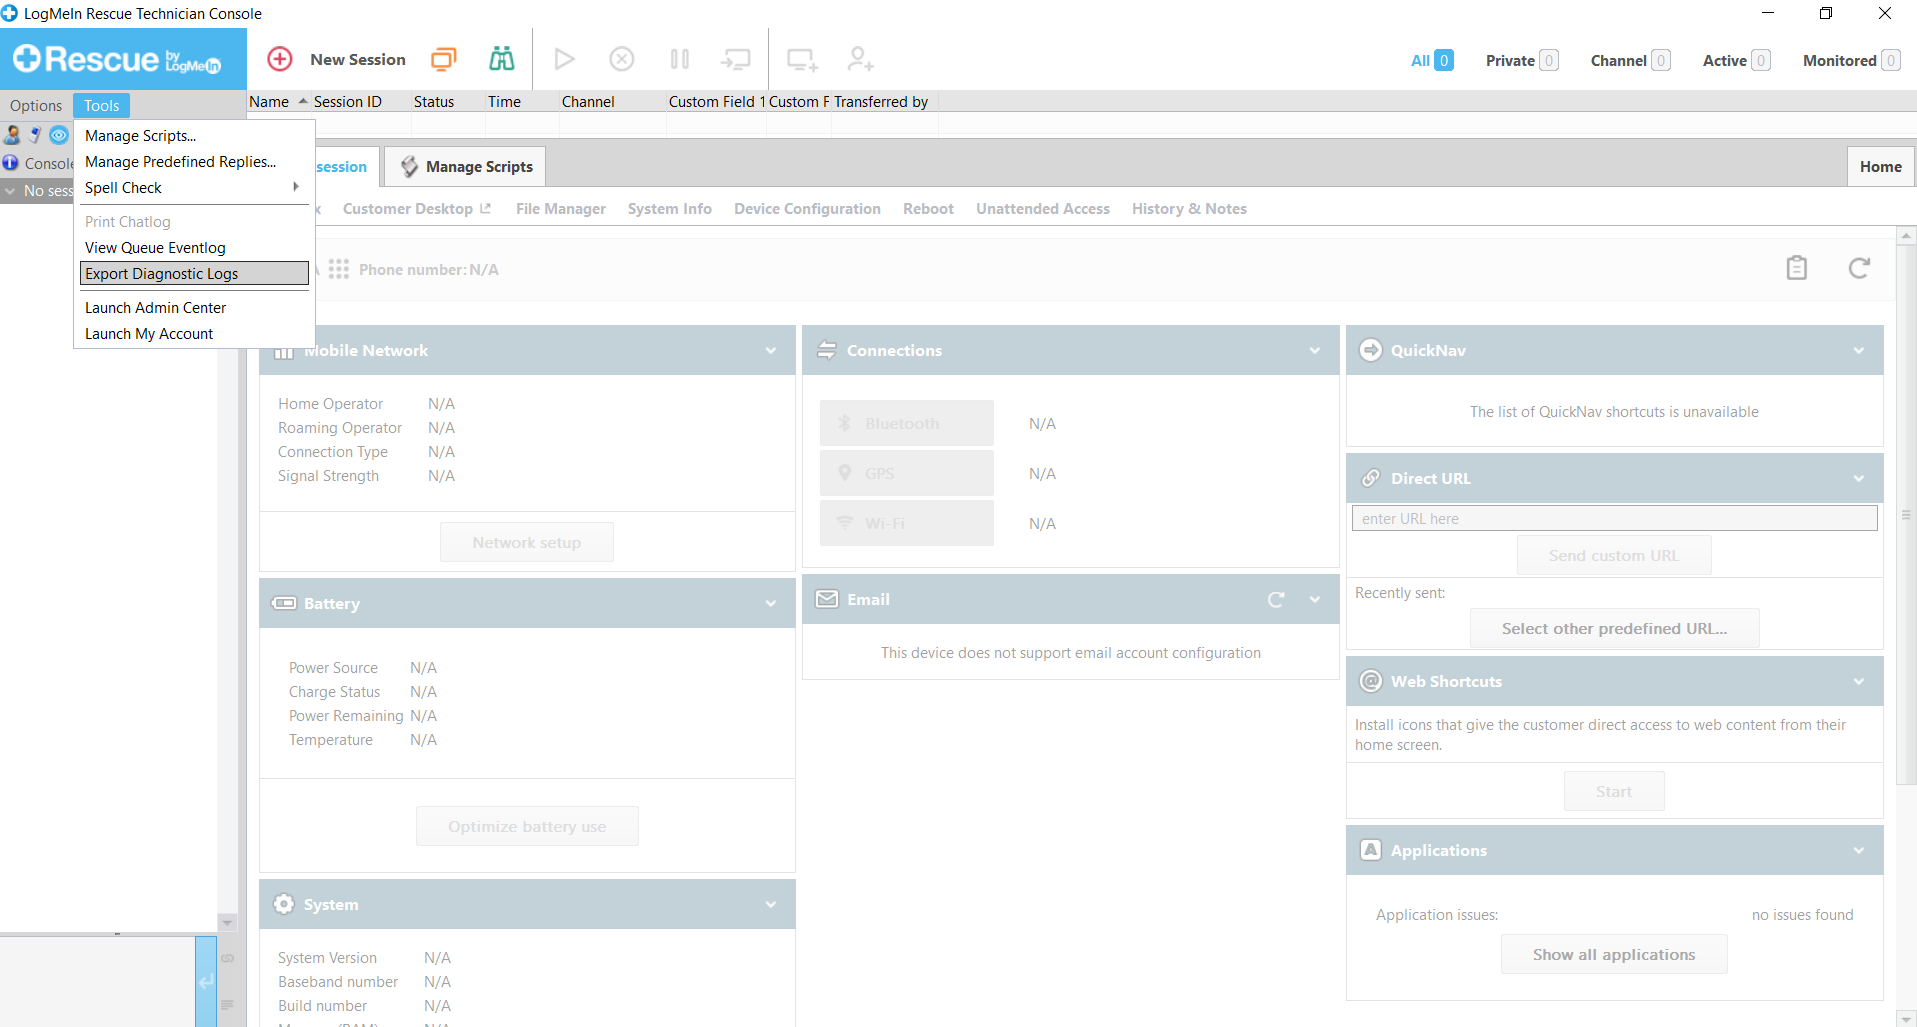
Task: Click Show all applications button
Action: click(x=1614, y=954)
